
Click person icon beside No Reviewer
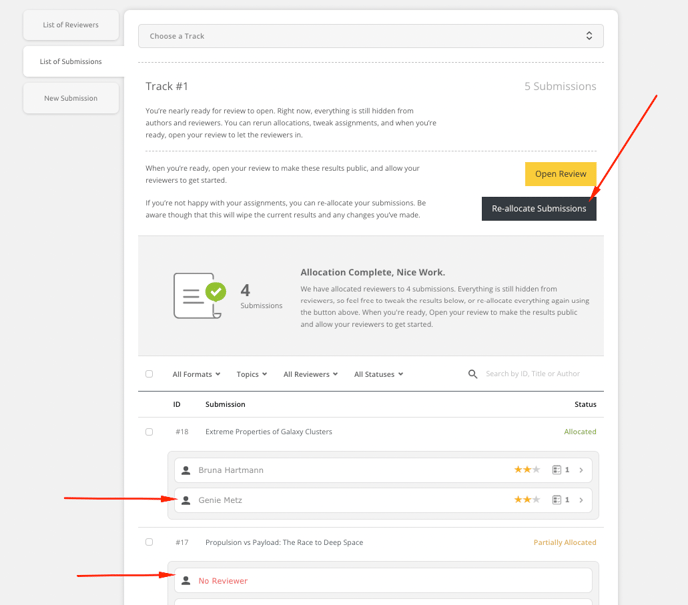[x=186, y=581]
